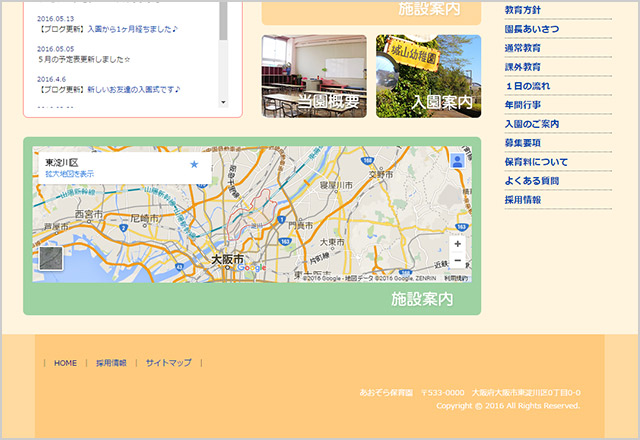Click the Google account icon on map

click(x=457, y=160)
